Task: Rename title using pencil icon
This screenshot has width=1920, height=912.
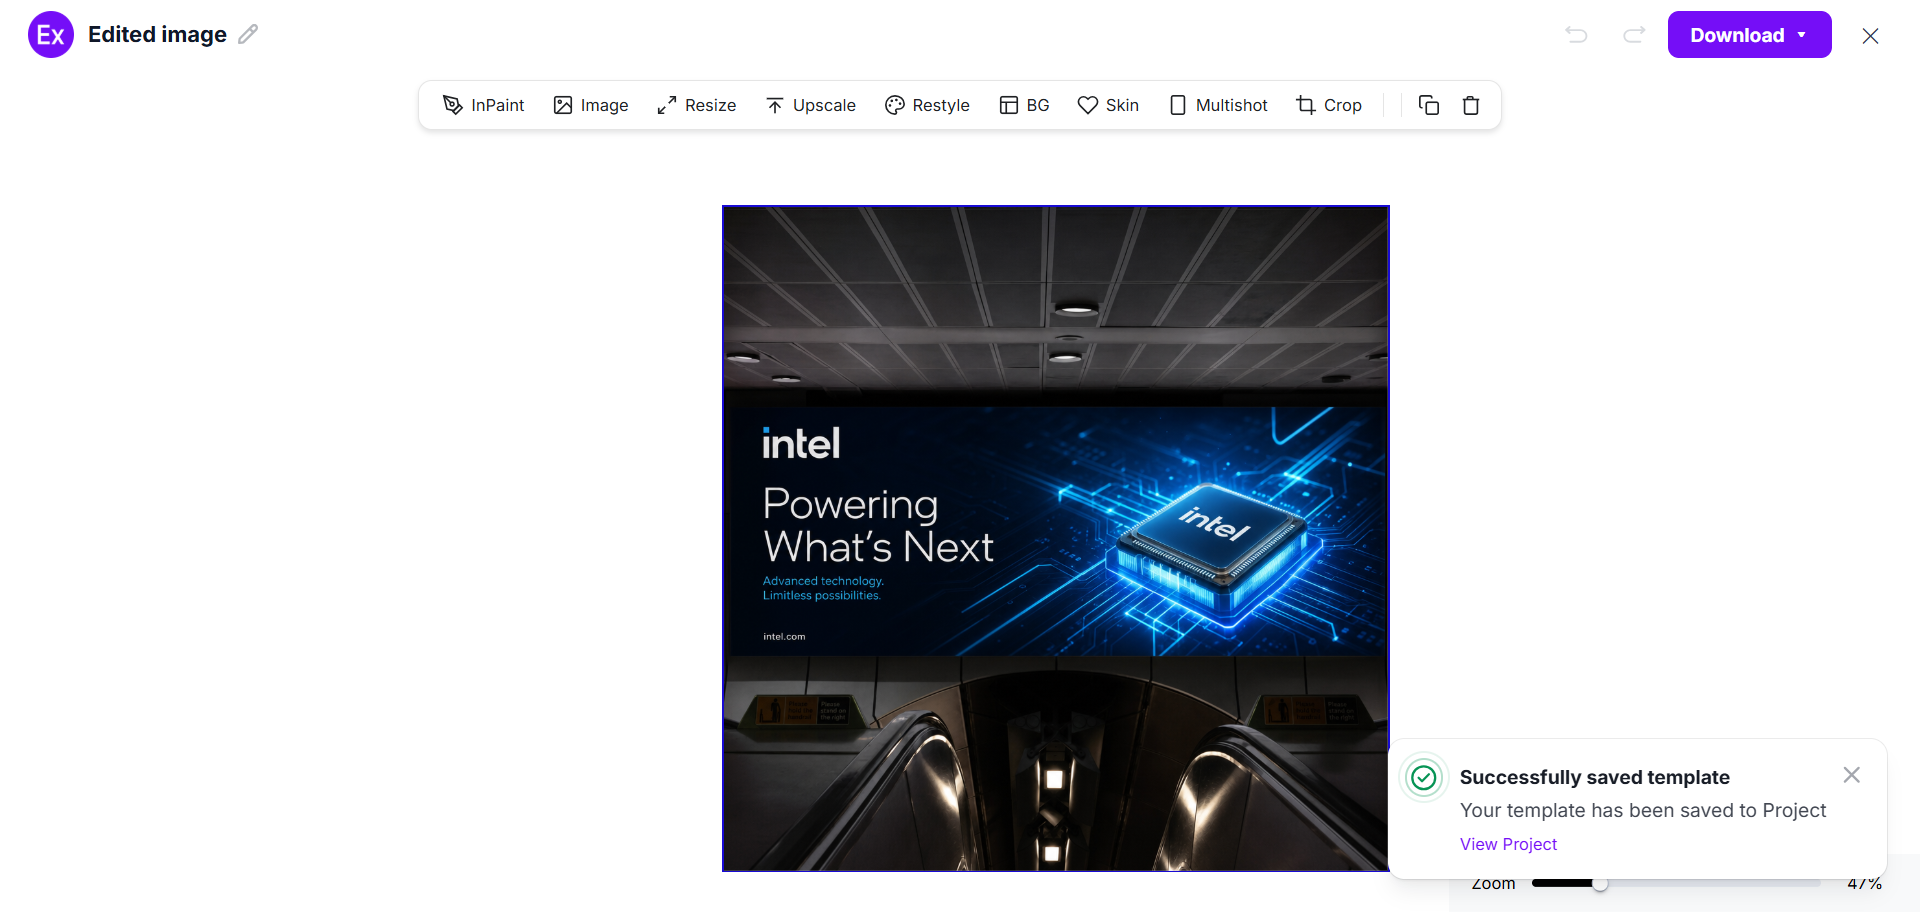Action: click(x=248, y=34)
